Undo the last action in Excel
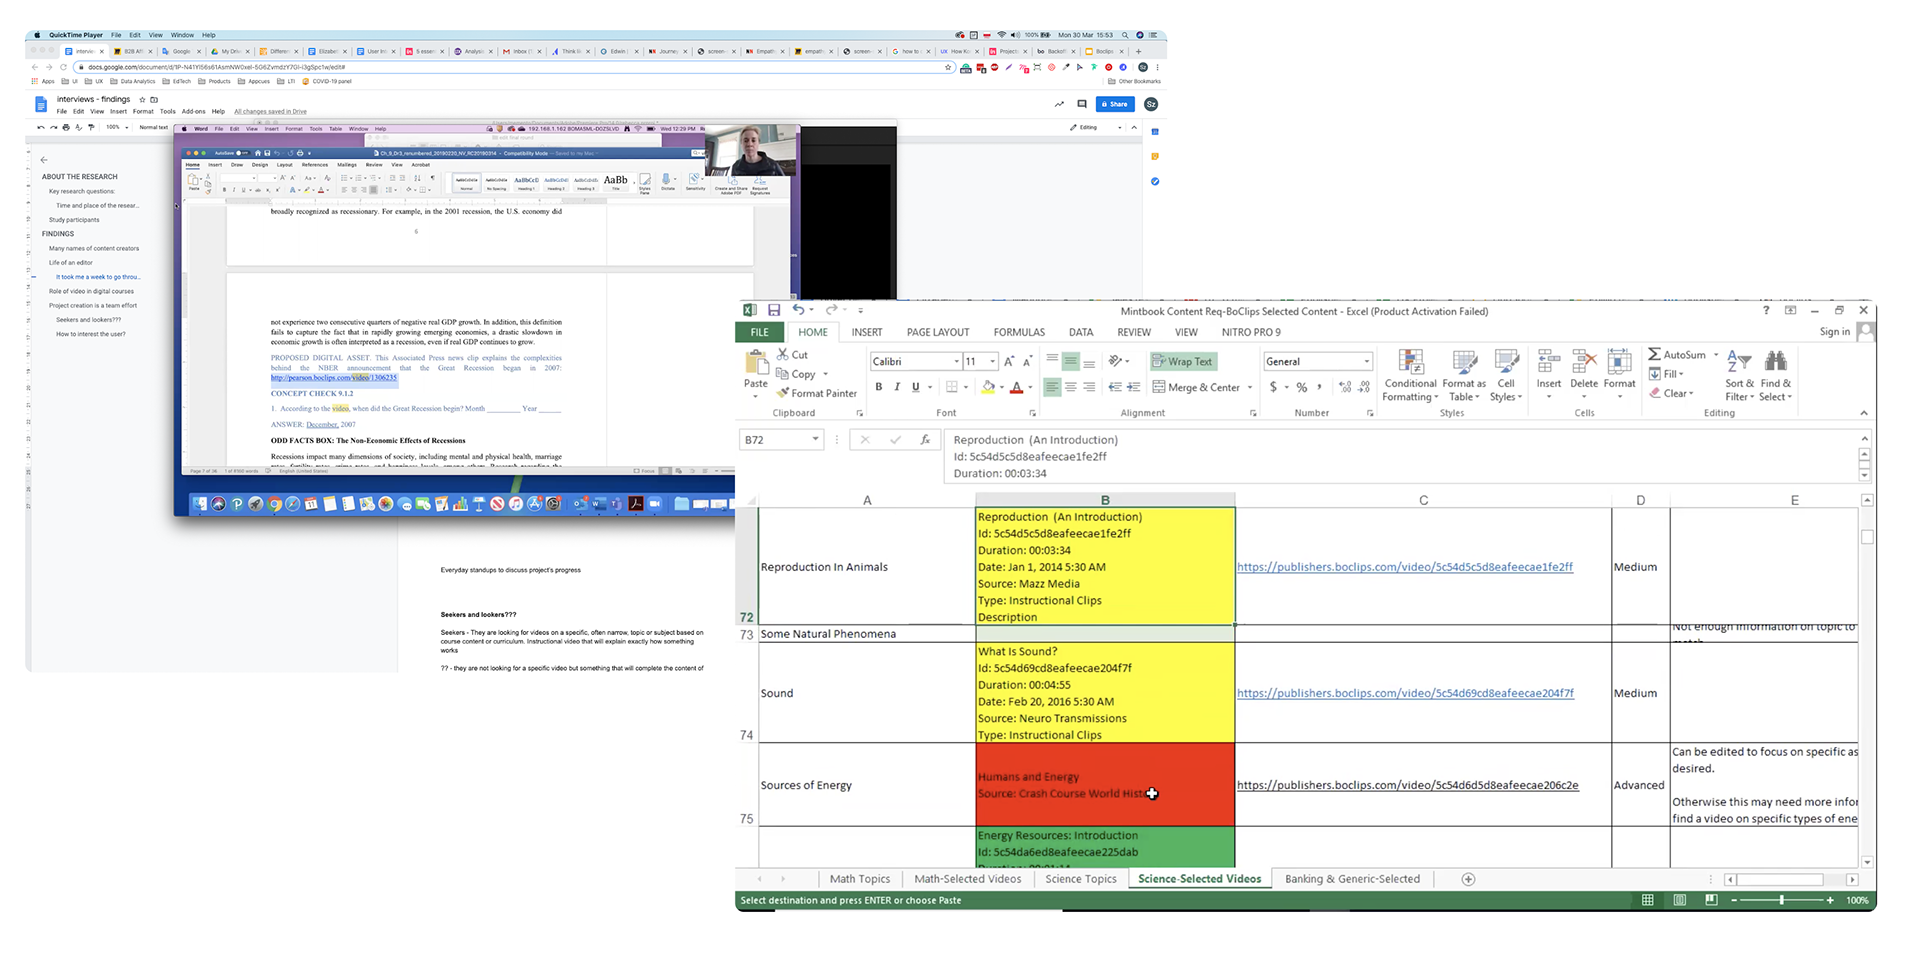The image size is (1920, 961). coord(798,310)
